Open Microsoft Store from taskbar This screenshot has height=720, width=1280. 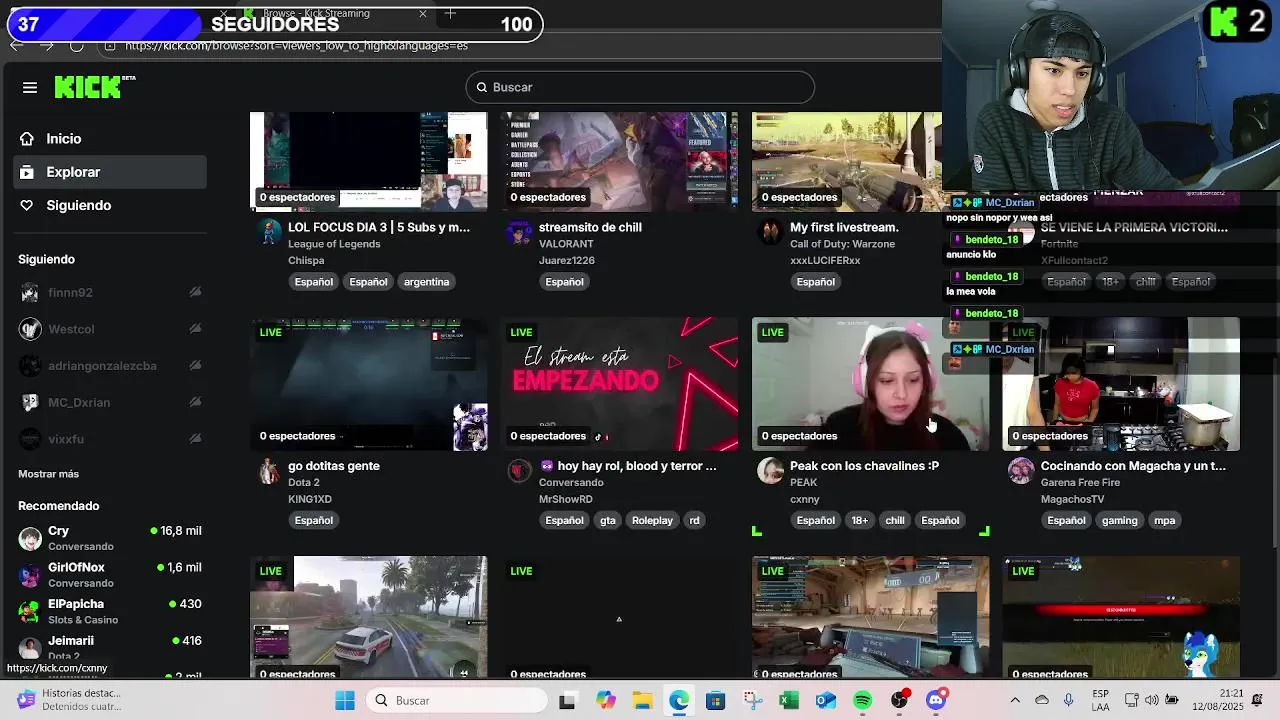tap(716, 701)
